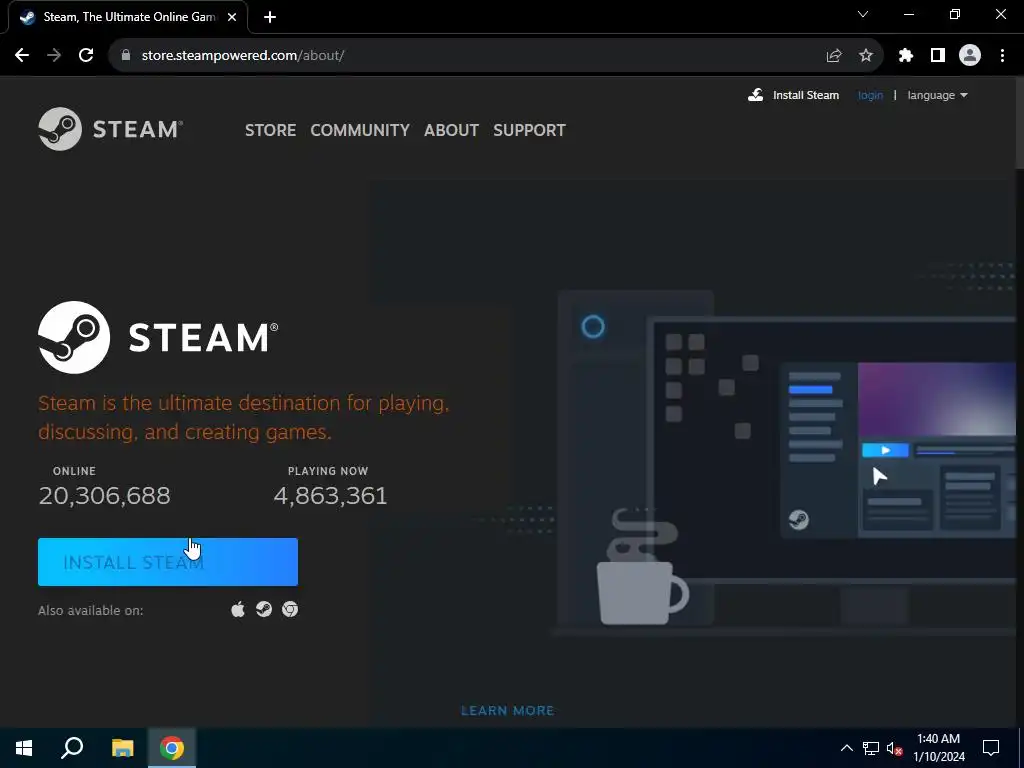The height and width of the screenshot is (768, 1024).
Task: Click the large Steam logo in hero
Action: pyautogui.click(x=158, y=337)
